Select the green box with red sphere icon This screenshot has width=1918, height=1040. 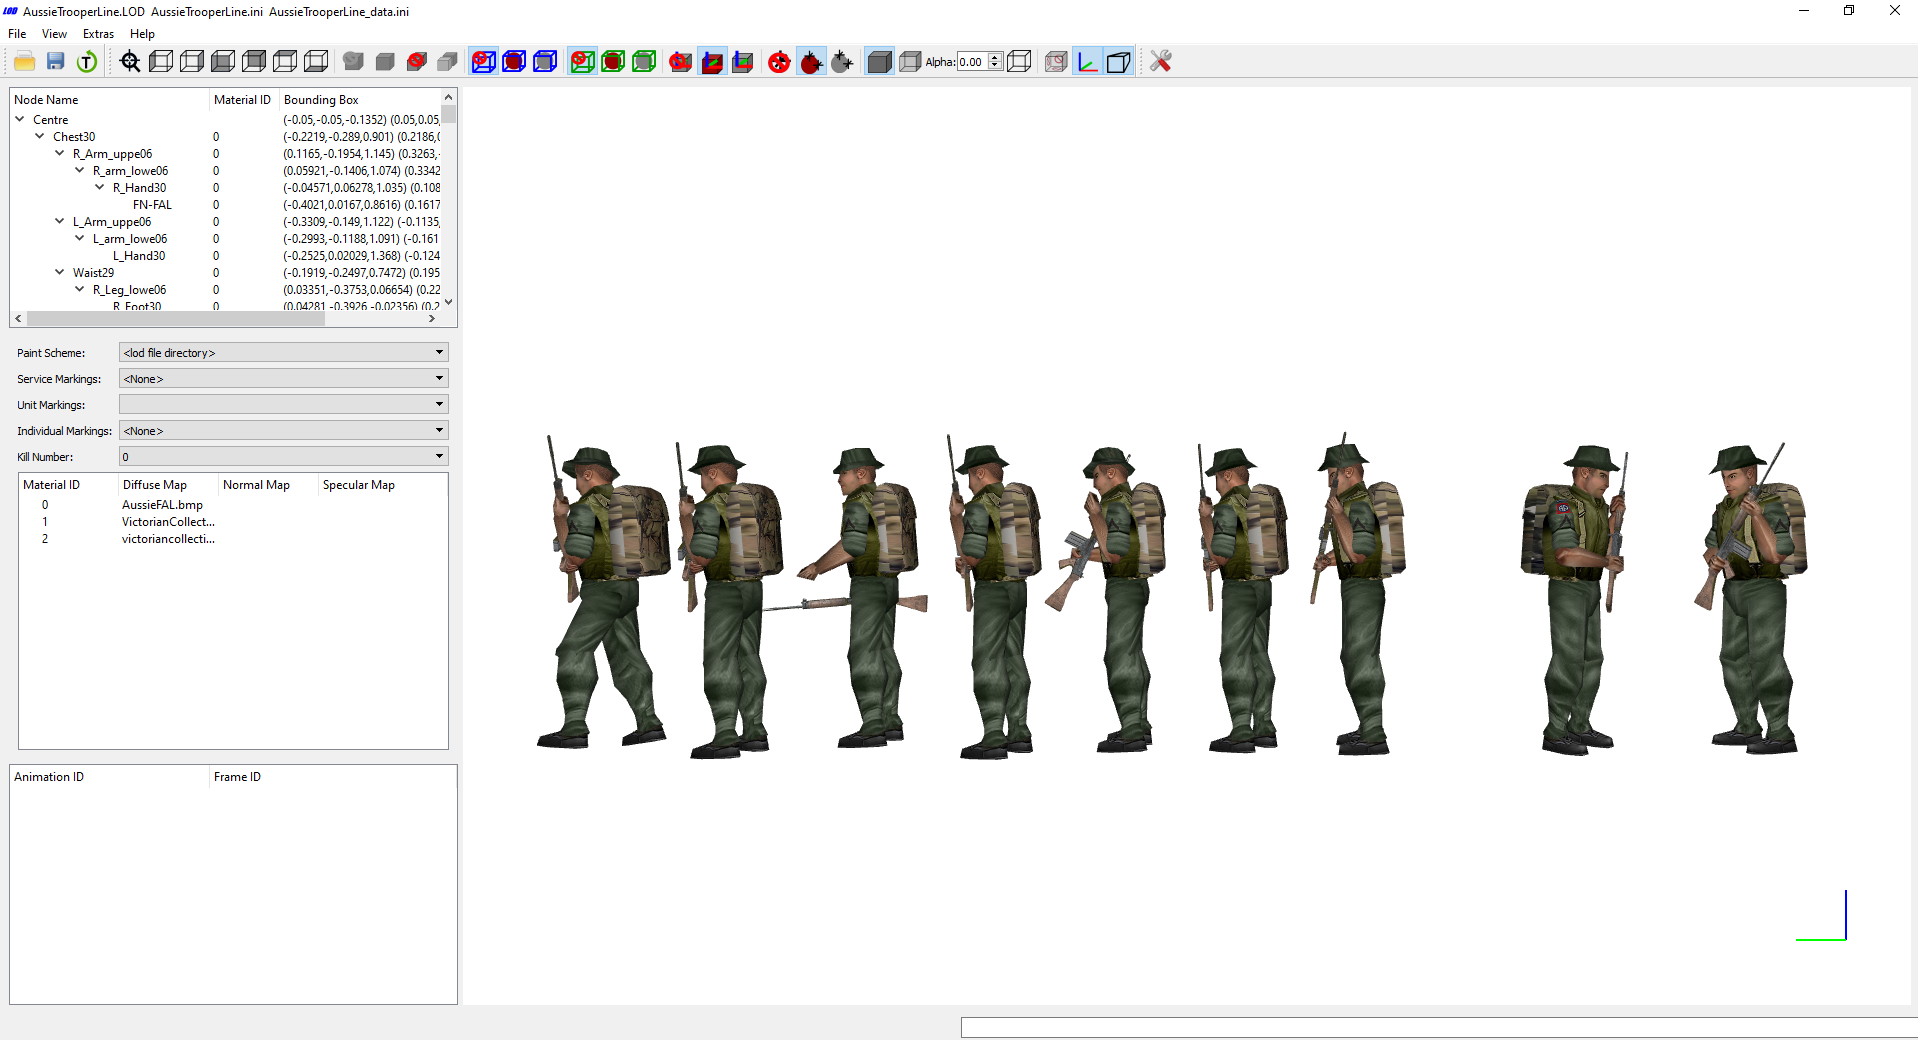point(613,62)
